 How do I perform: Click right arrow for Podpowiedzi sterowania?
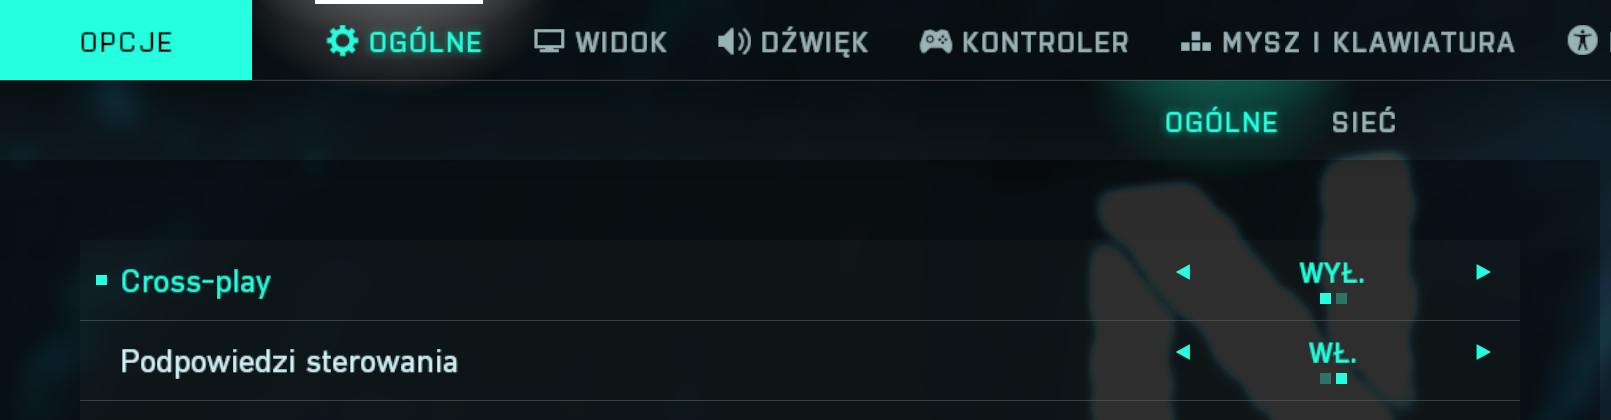[x=1483, y=352]
